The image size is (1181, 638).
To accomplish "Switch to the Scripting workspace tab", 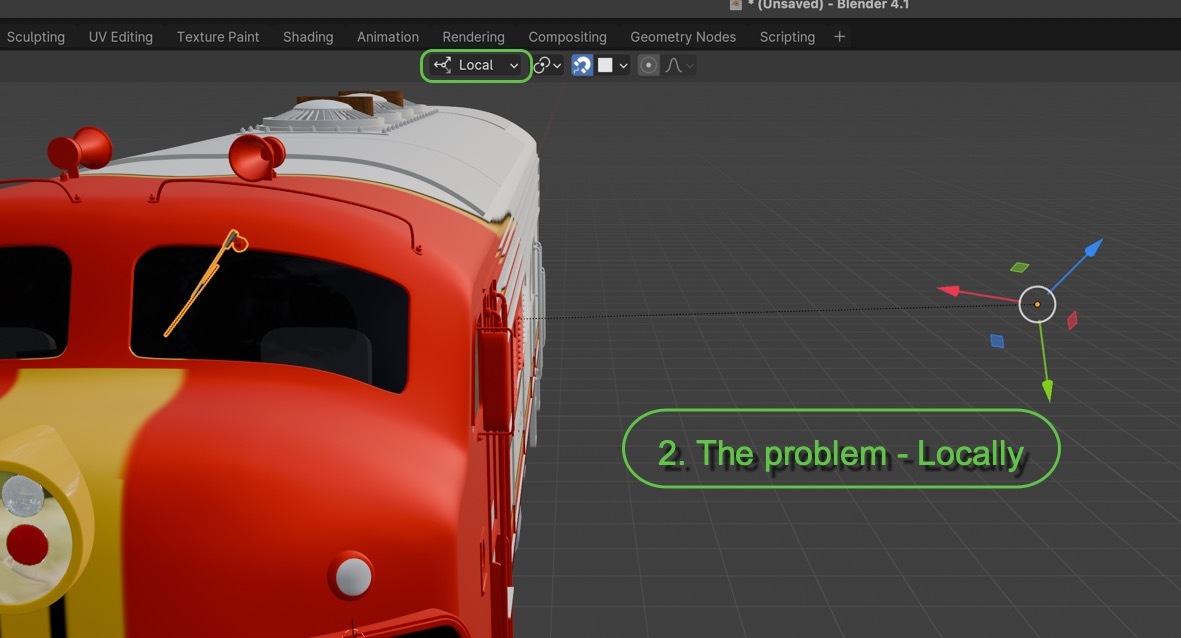I will (x=787, y=37).
